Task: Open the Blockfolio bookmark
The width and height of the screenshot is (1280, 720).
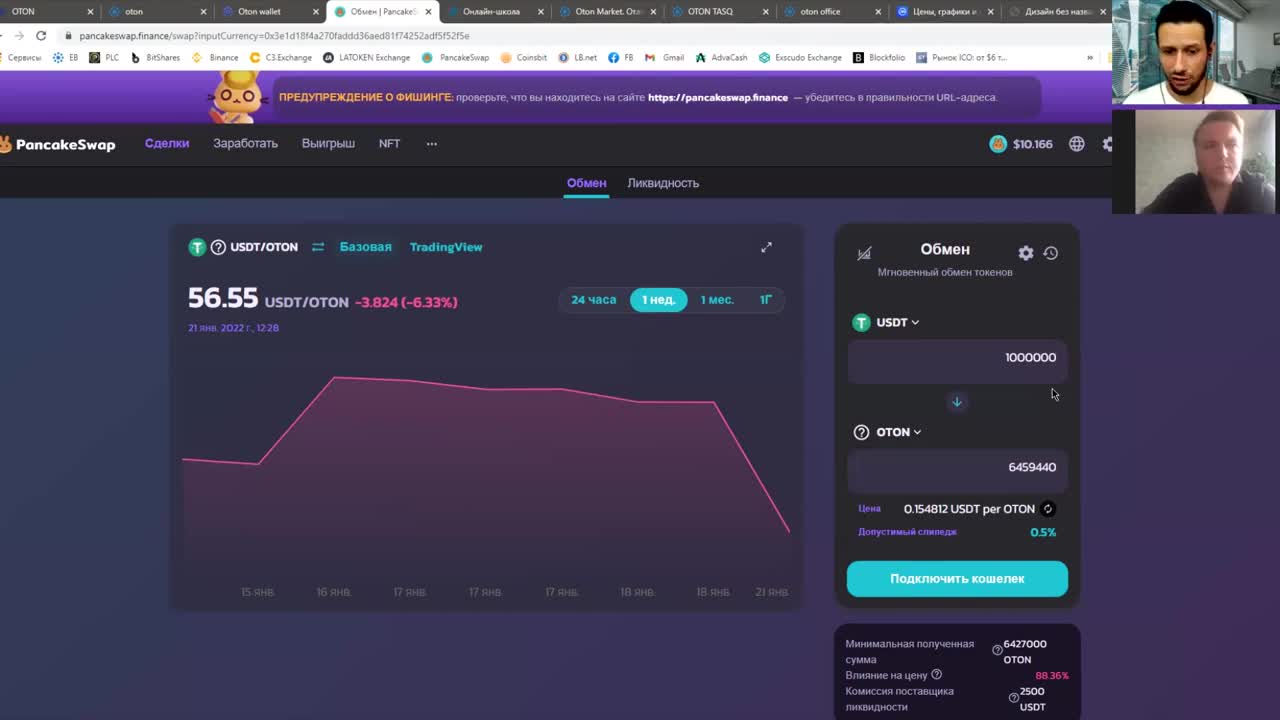Action: click(x=879, y=57)
